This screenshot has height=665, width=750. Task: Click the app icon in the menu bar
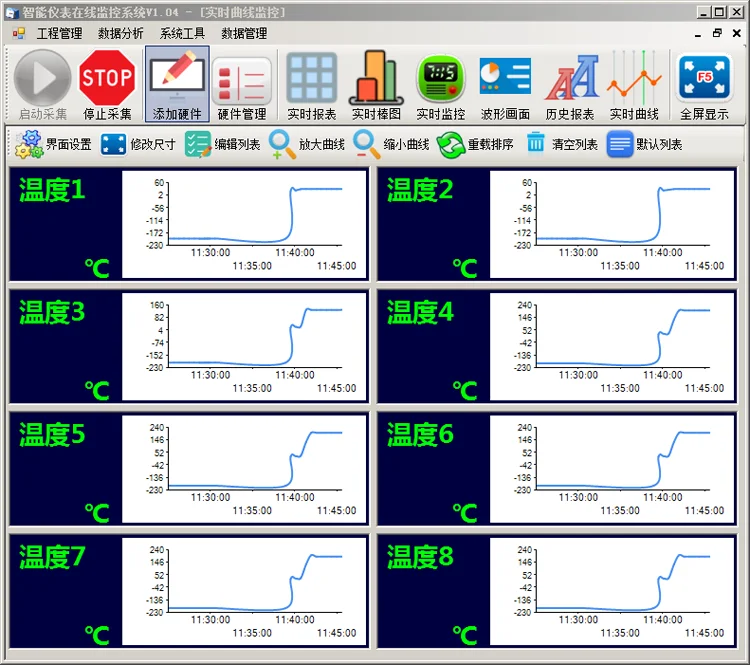click(x=19, y=33)
